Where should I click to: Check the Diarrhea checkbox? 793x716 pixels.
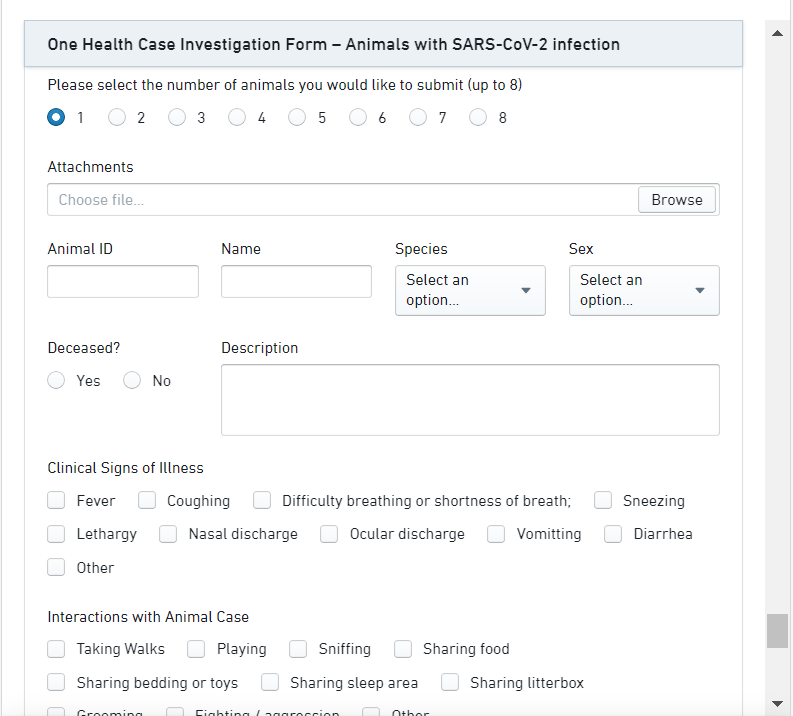click(x=613, y=534)
